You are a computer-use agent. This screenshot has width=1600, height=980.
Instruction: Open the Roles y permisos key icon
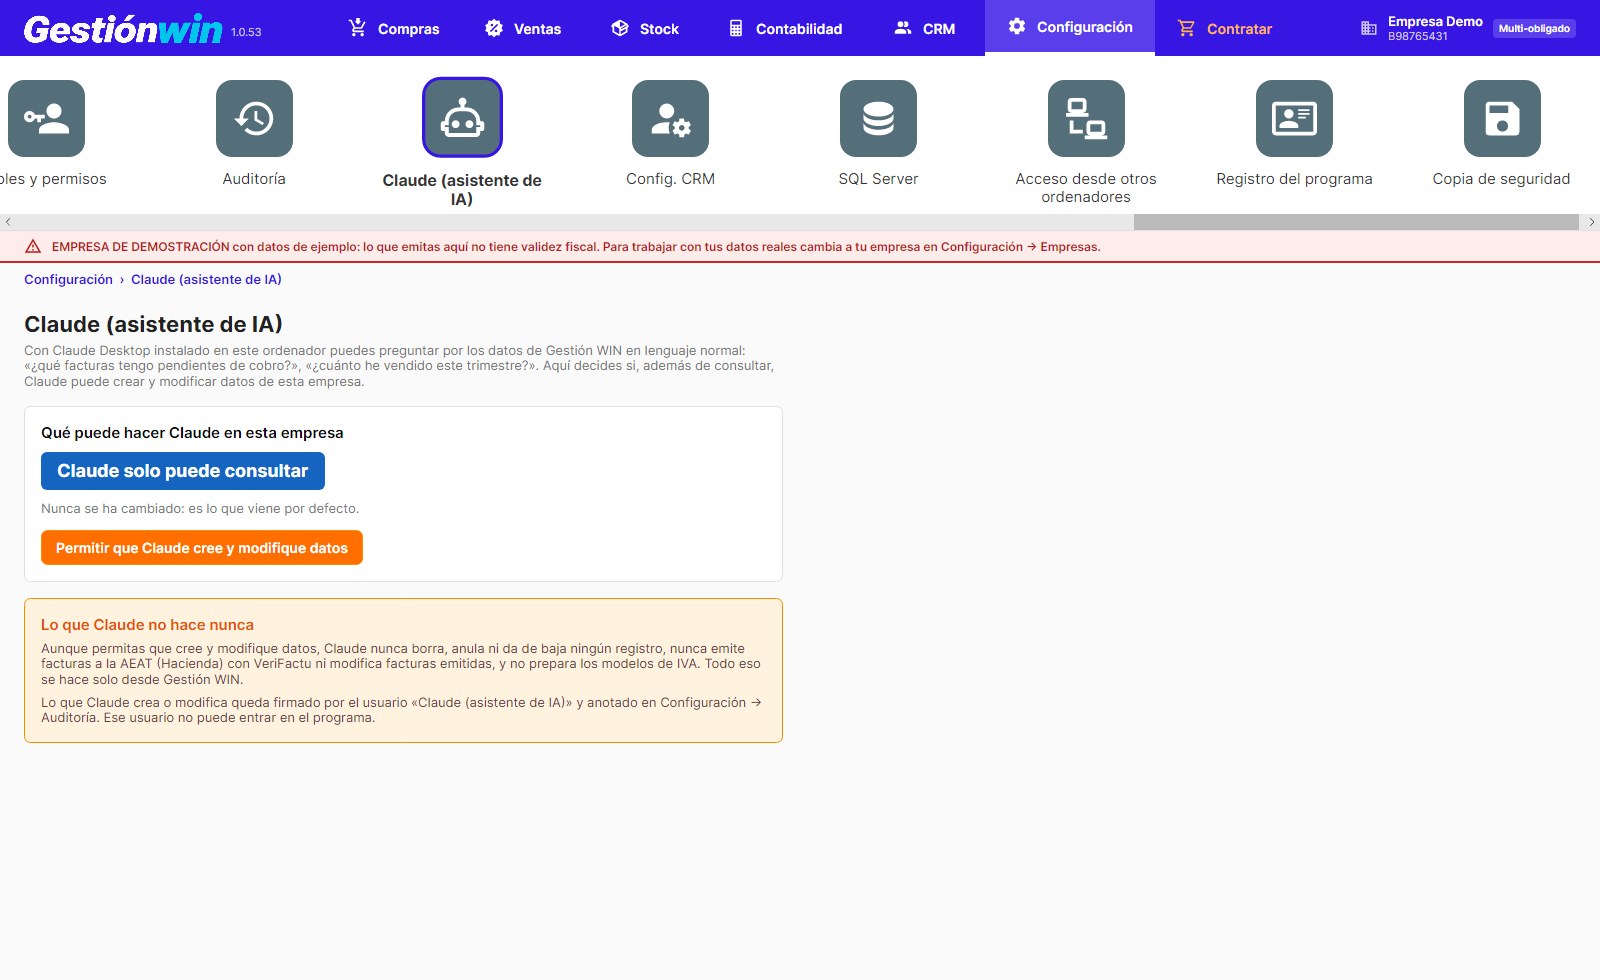coord(46,118)
